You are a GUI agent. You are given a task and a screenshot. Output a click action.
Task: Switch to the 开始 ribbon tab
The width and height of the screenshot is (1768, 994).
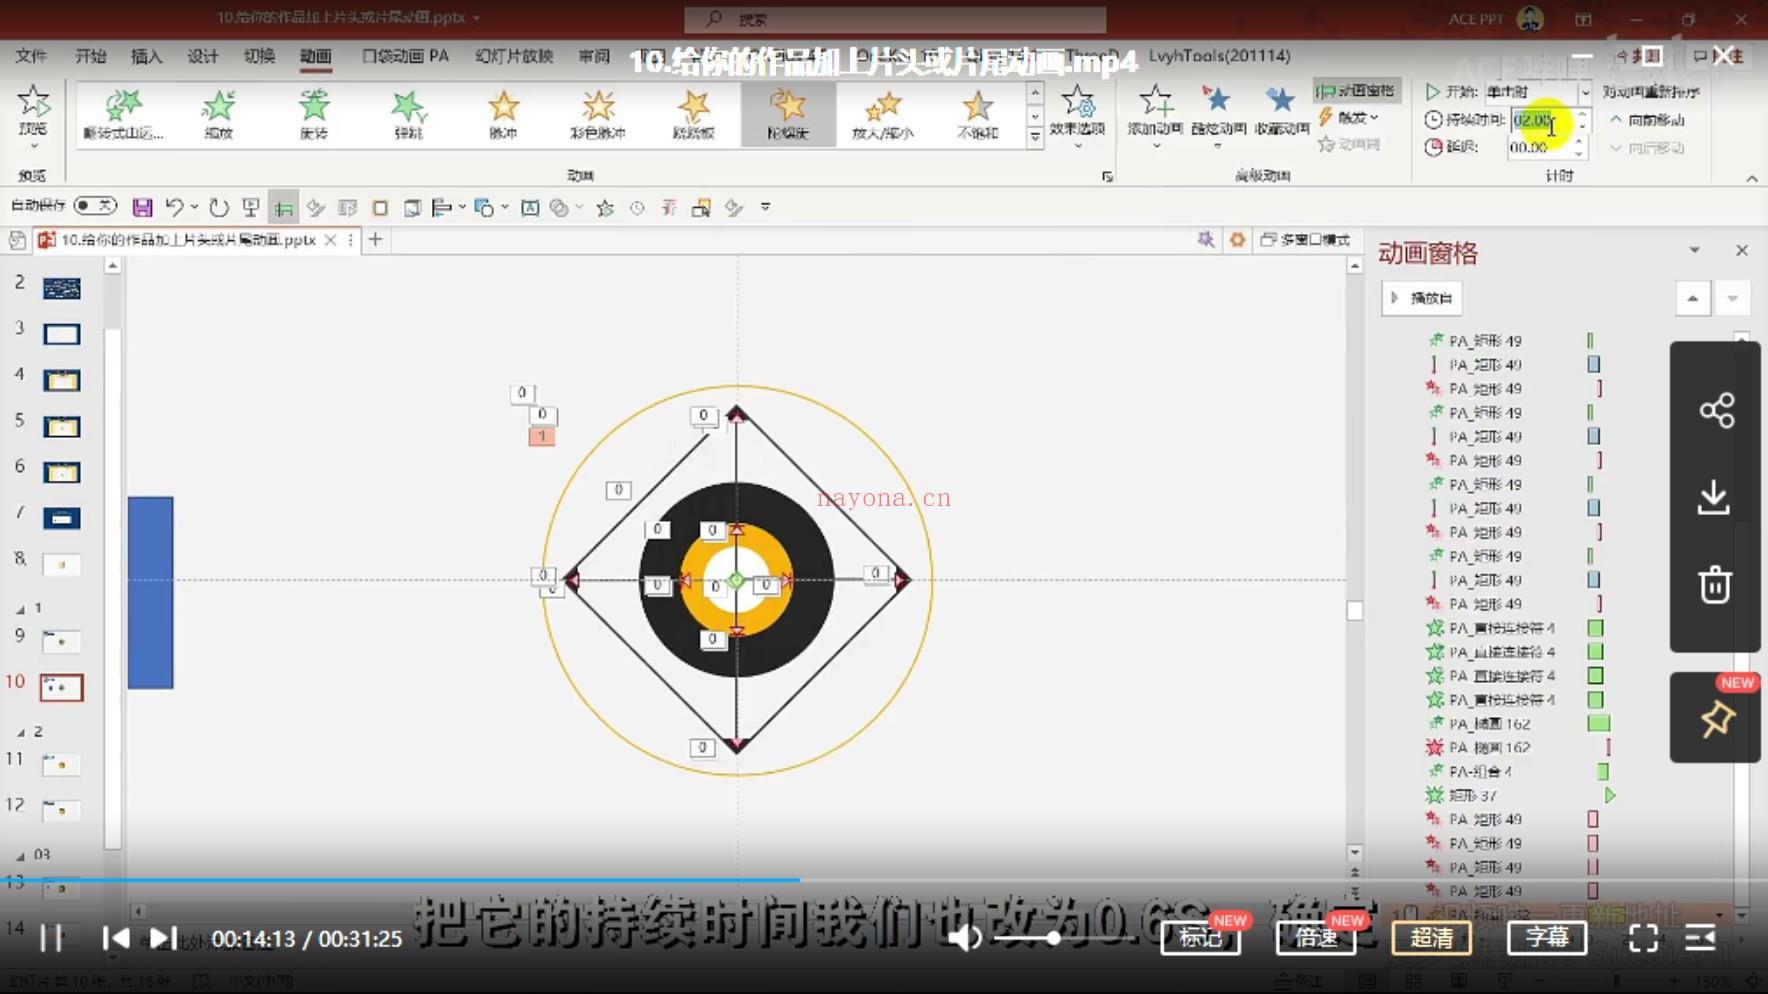click(x=90, y=56)
